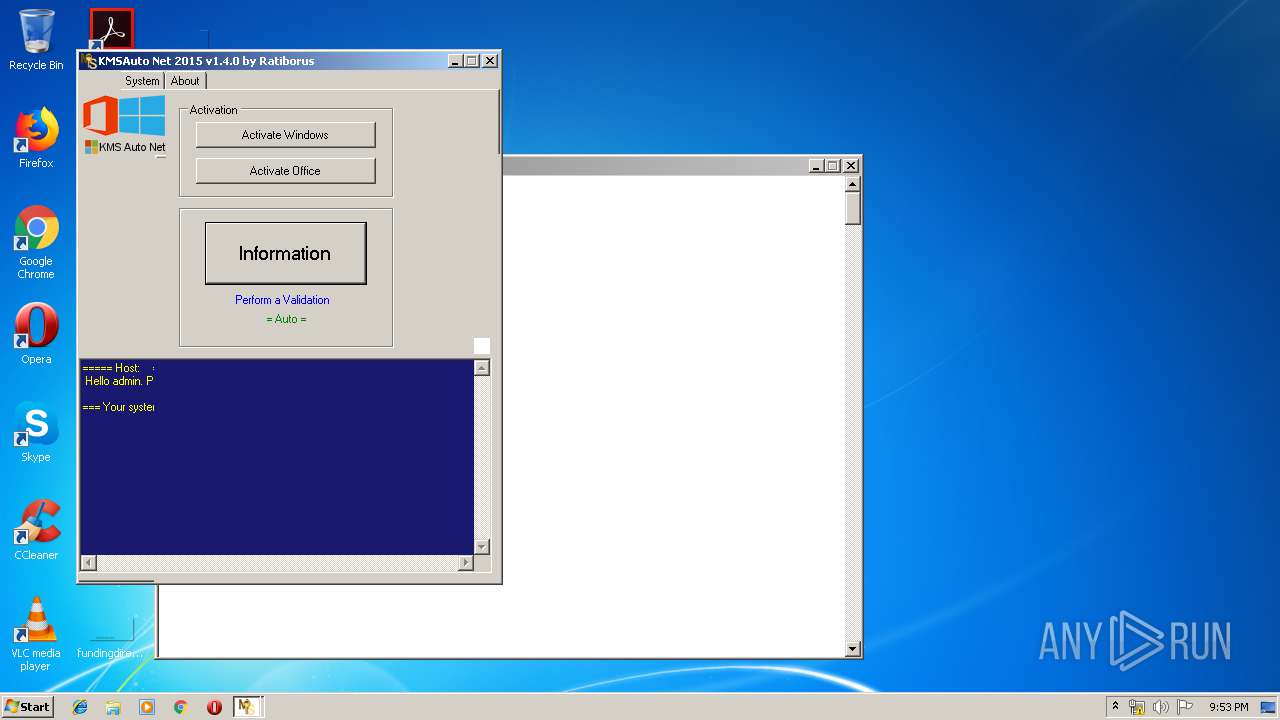
Task: Click the Office logo in KMSAuto
Action: pos(100,116)
